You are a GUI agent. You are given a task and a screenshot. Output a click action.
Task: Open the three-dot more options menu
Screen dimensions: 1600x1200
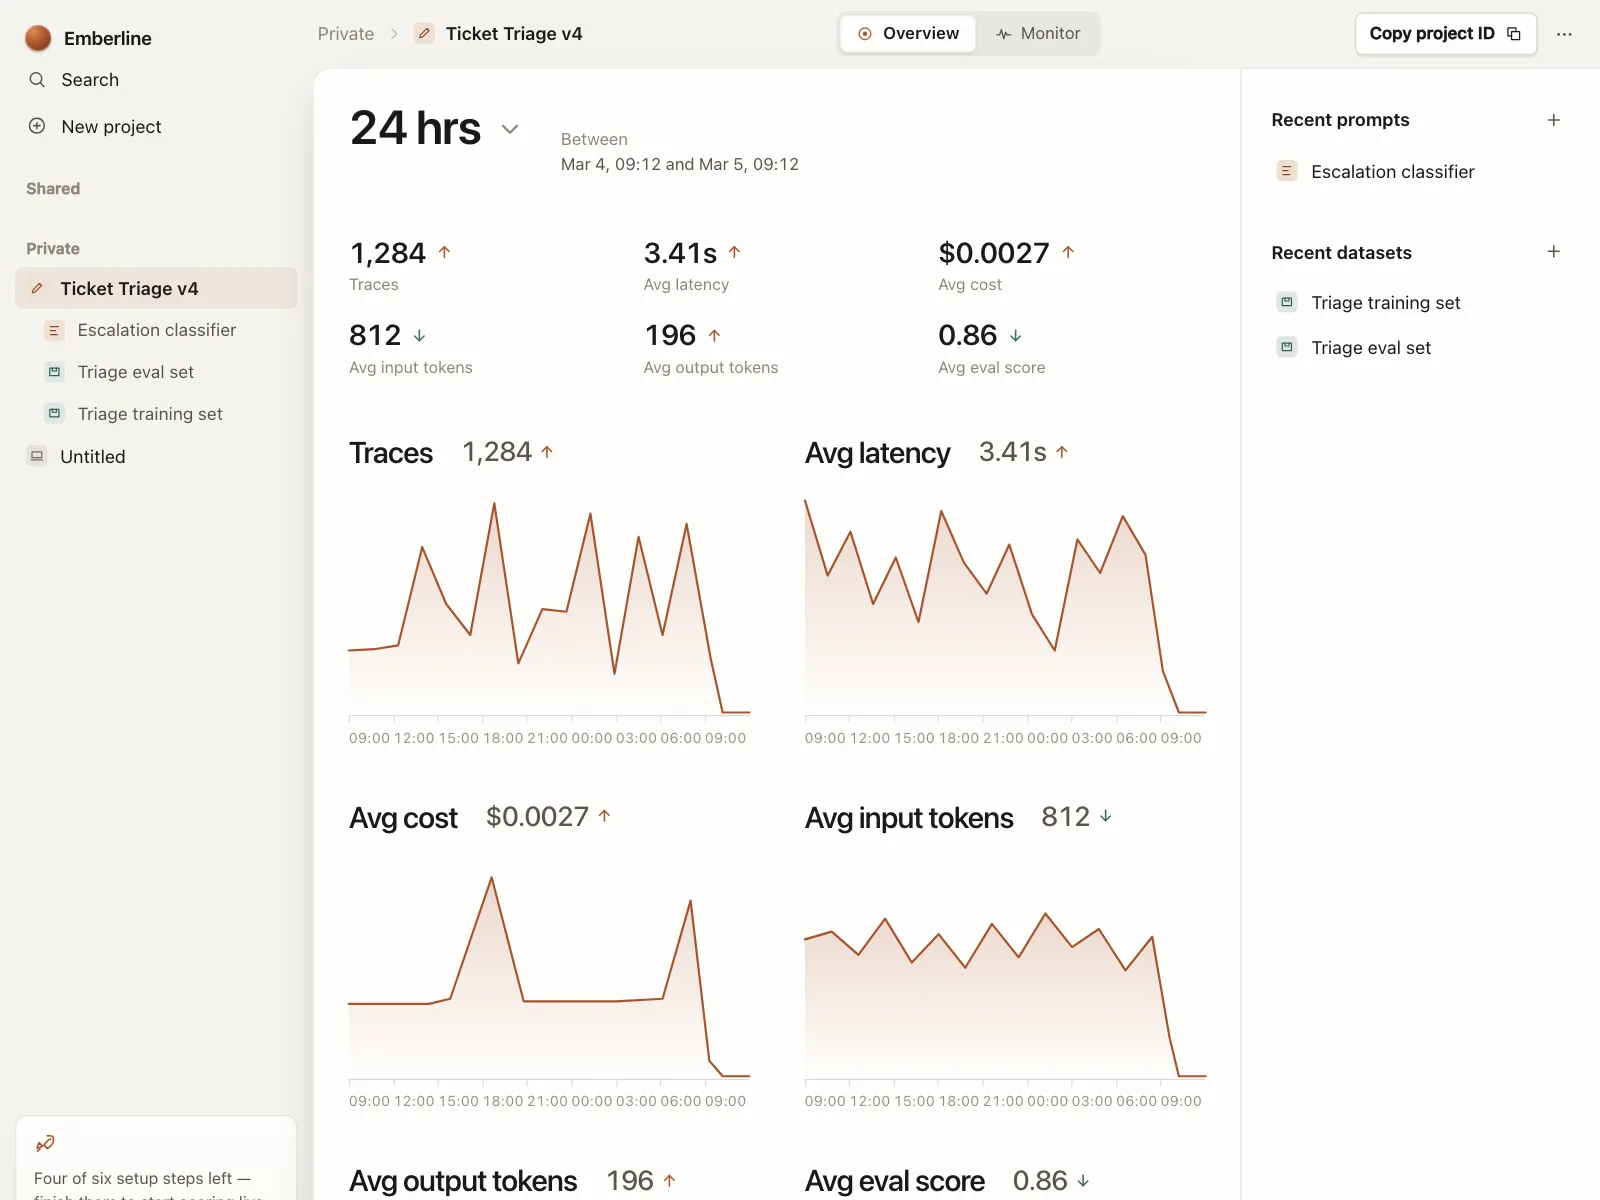coord(1564,34)
